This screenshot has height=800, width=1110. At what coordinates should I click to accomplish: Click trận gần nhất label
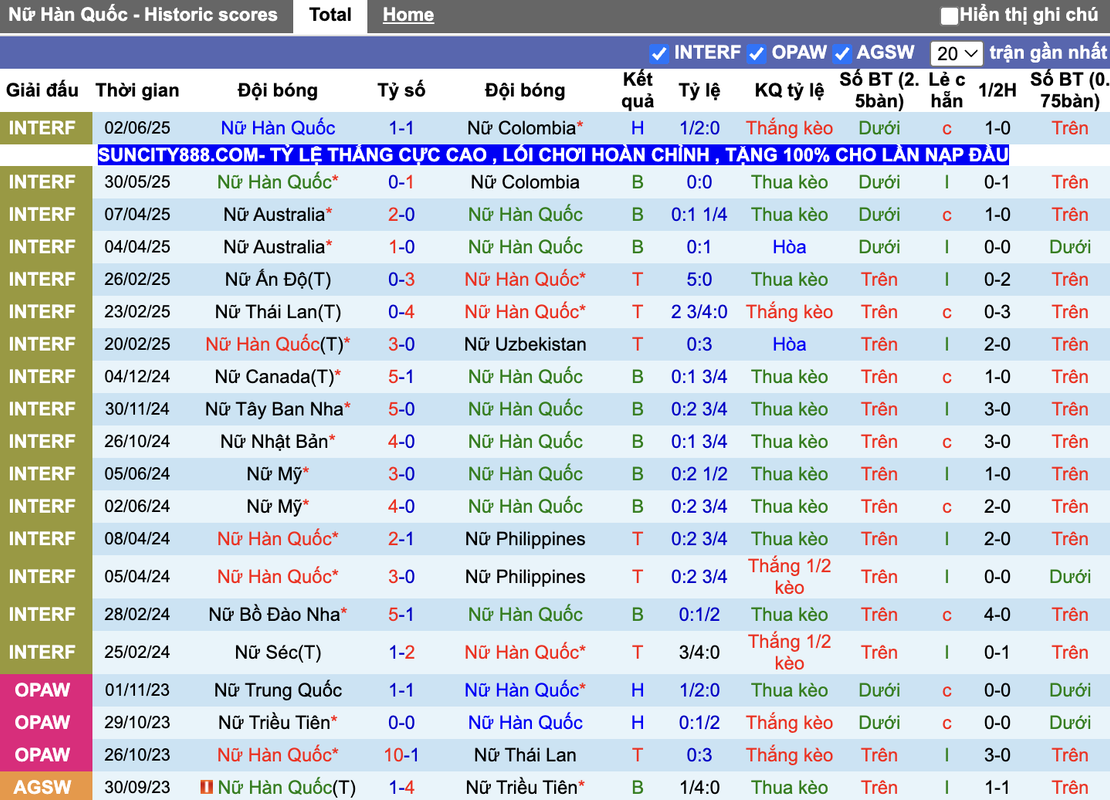1048,52
